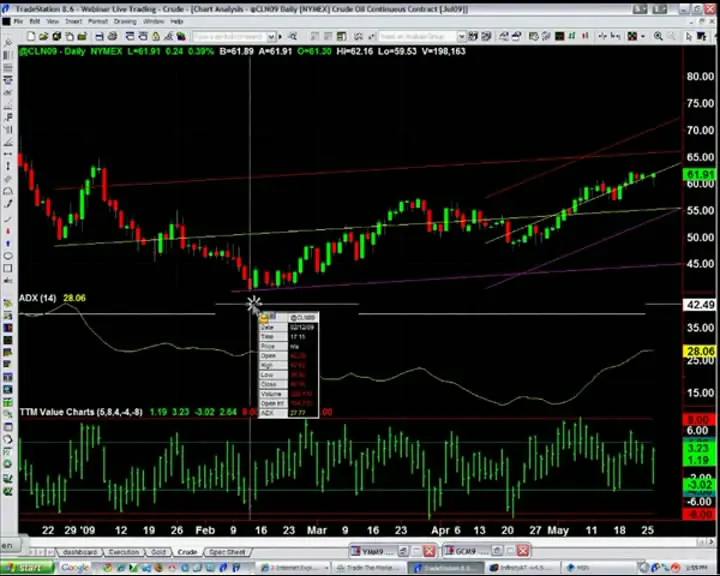Click the 61.91 current price marker
This screenshot has height=576, width=720.
pyautogui.click(x=699, y=175)
